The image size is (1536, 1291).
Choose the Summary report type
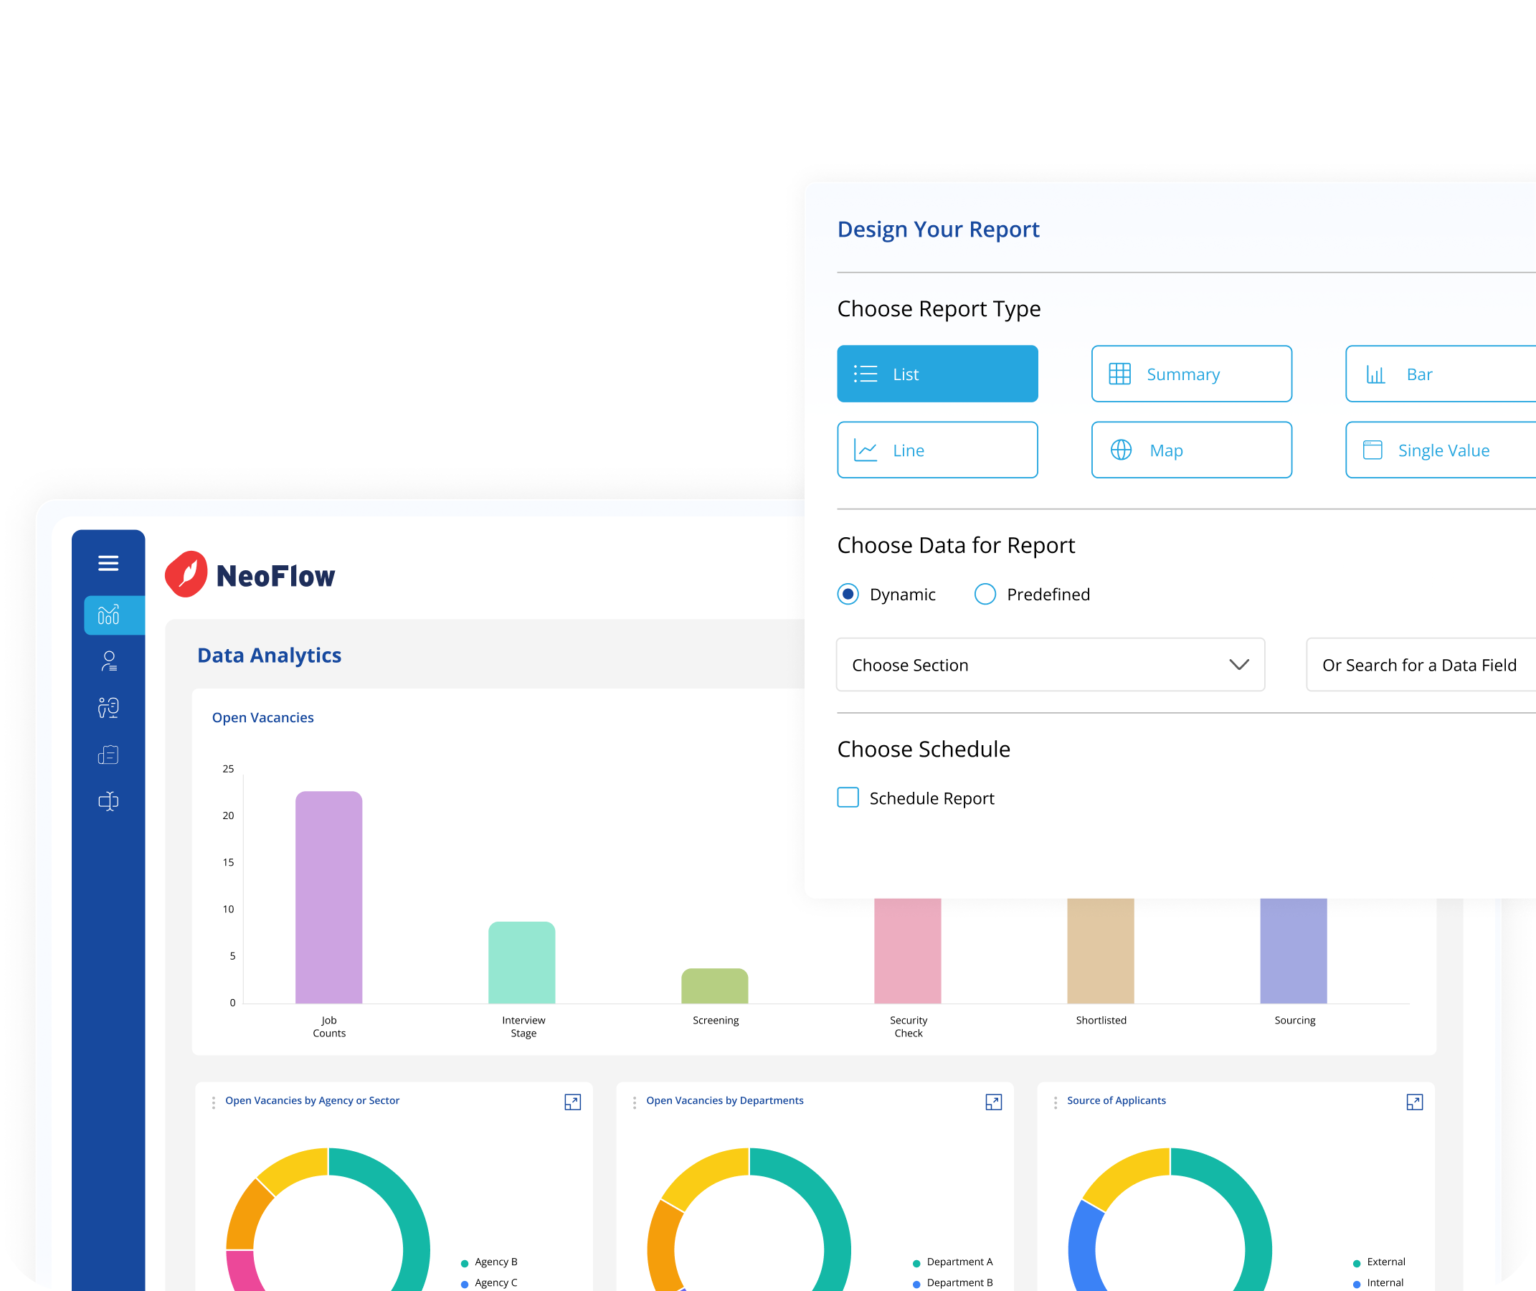(x=1191, y=374)
